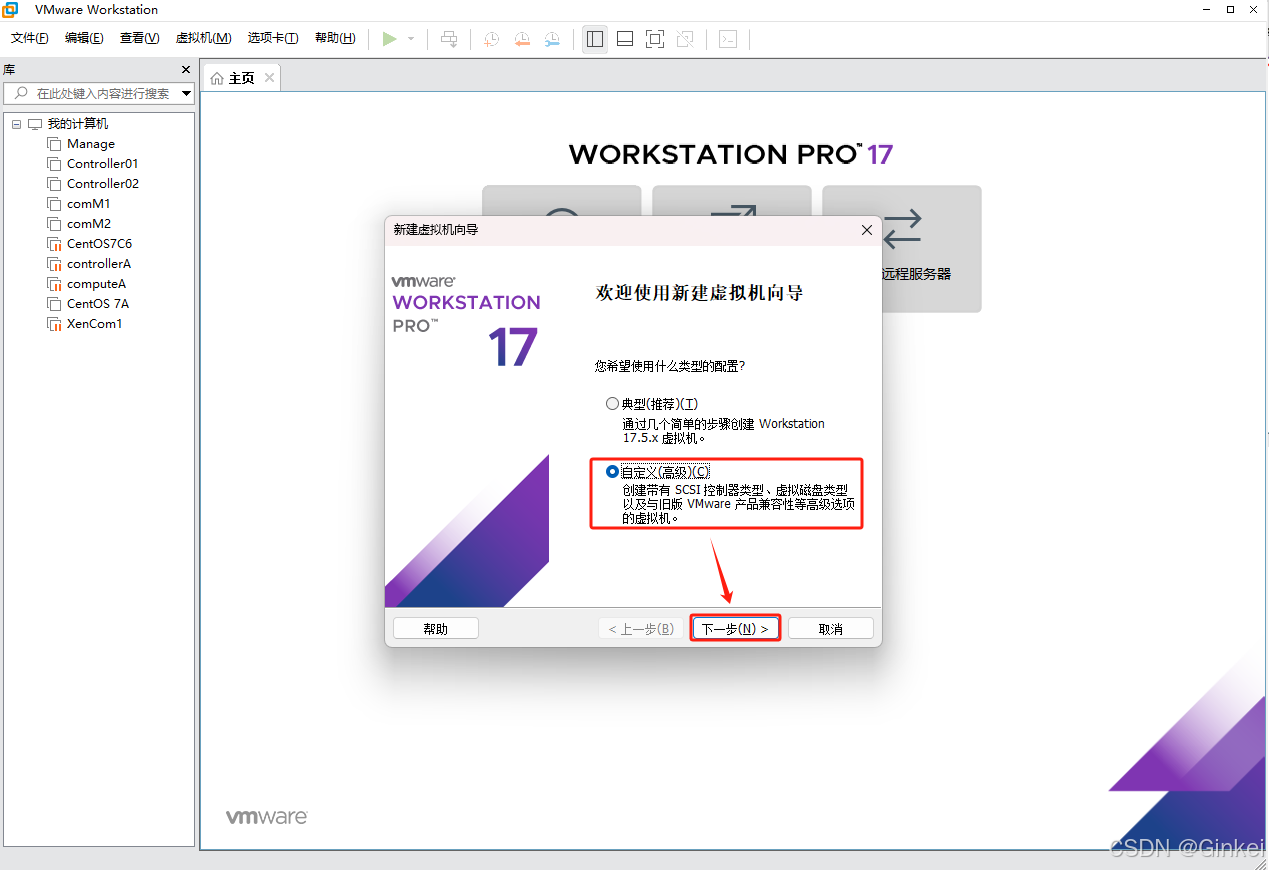The width and height of the screenshot is (1269, 870).
Task: Click the take snapshot clock icon
Action: pyautogui.click(x=492, y=39)
